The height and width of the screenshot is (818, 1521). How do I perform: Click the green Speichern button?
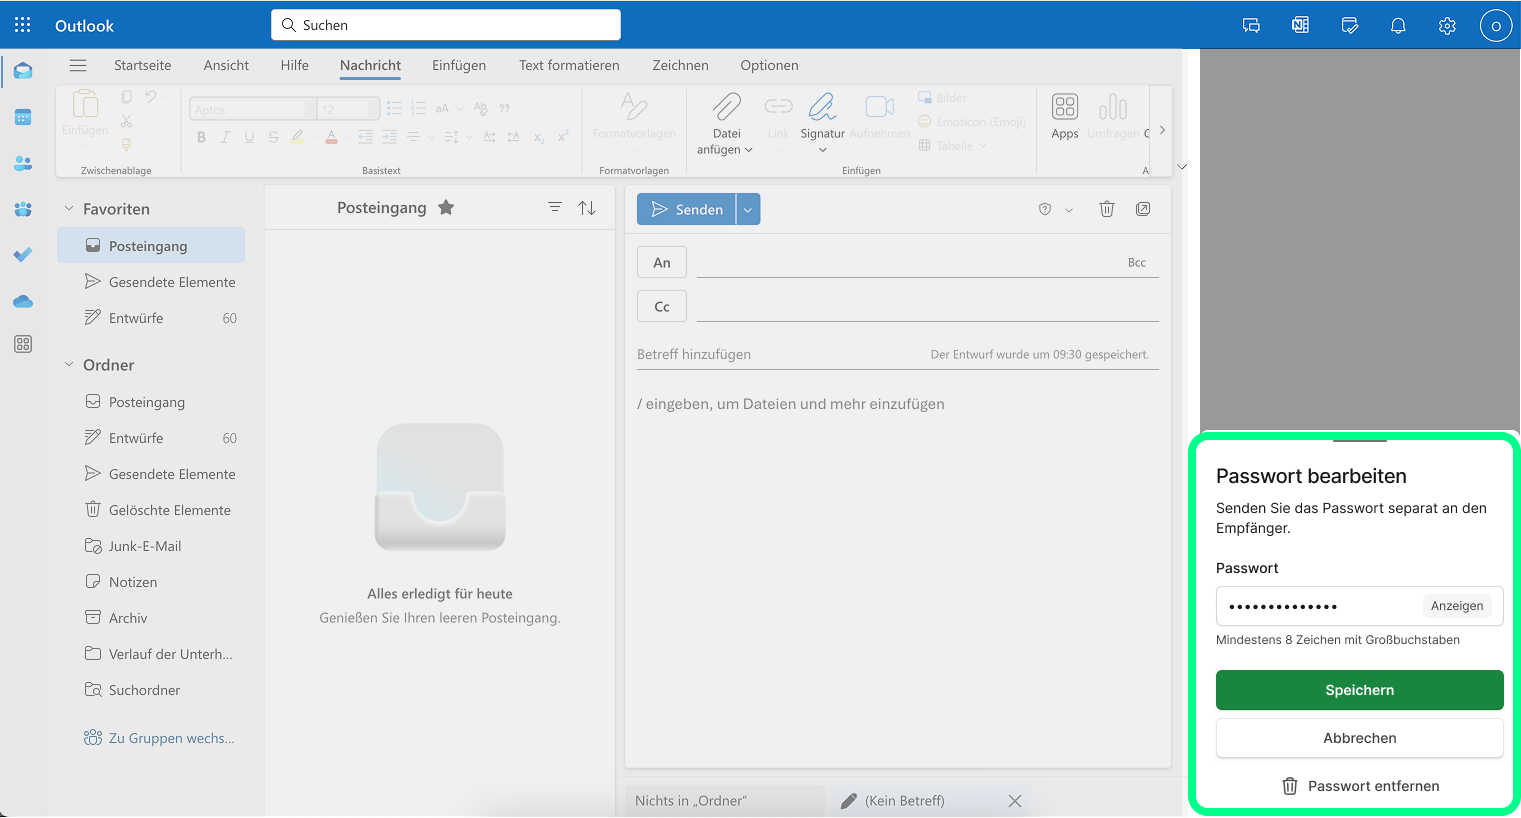pos(1359,690)
